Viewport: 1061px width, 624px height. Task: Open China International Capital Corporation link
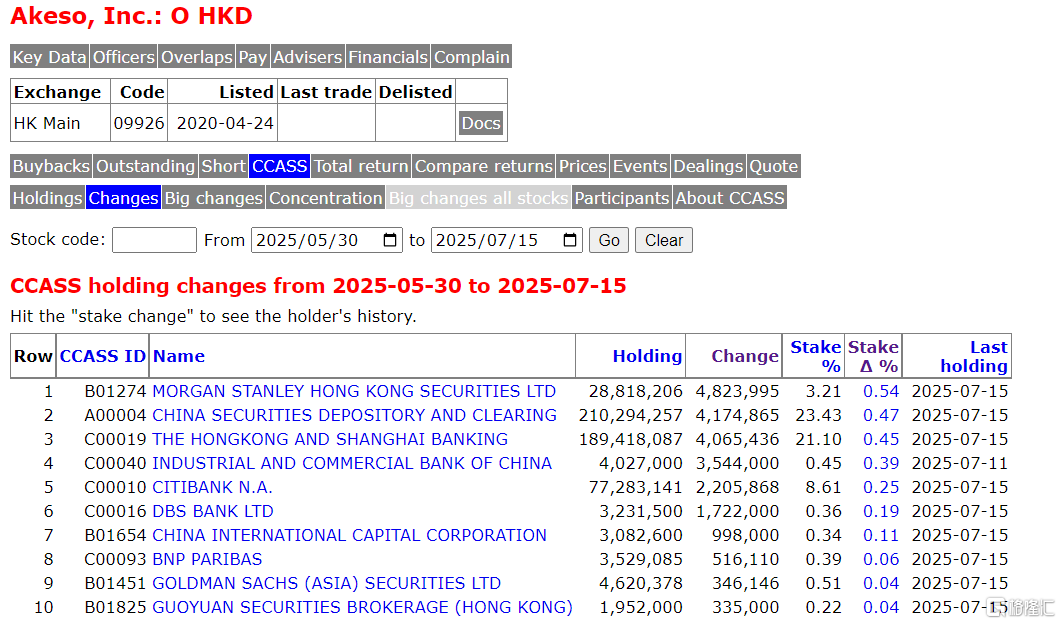(x=349, y=535)
